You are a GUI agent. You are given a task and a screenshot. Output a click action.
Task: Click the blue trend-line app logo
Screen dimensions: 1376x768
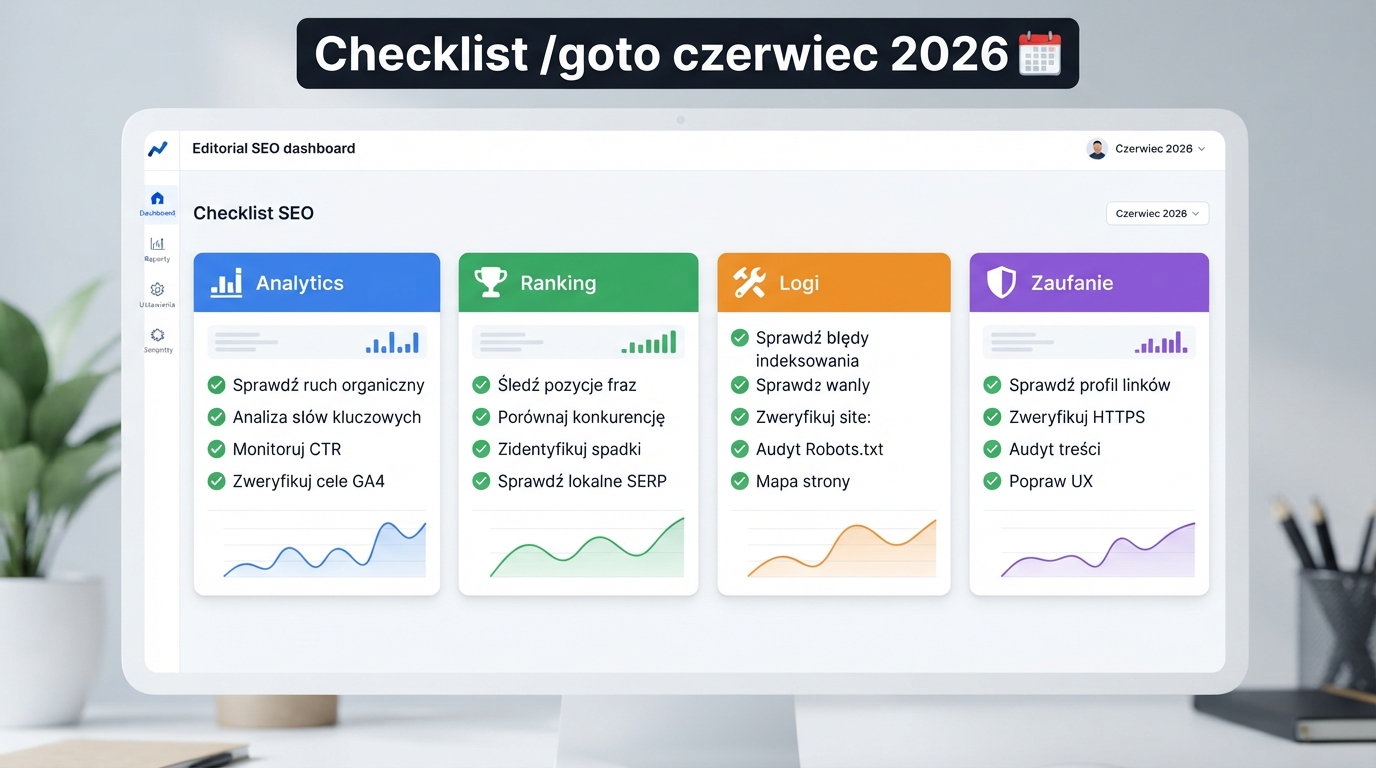point(158,149)
